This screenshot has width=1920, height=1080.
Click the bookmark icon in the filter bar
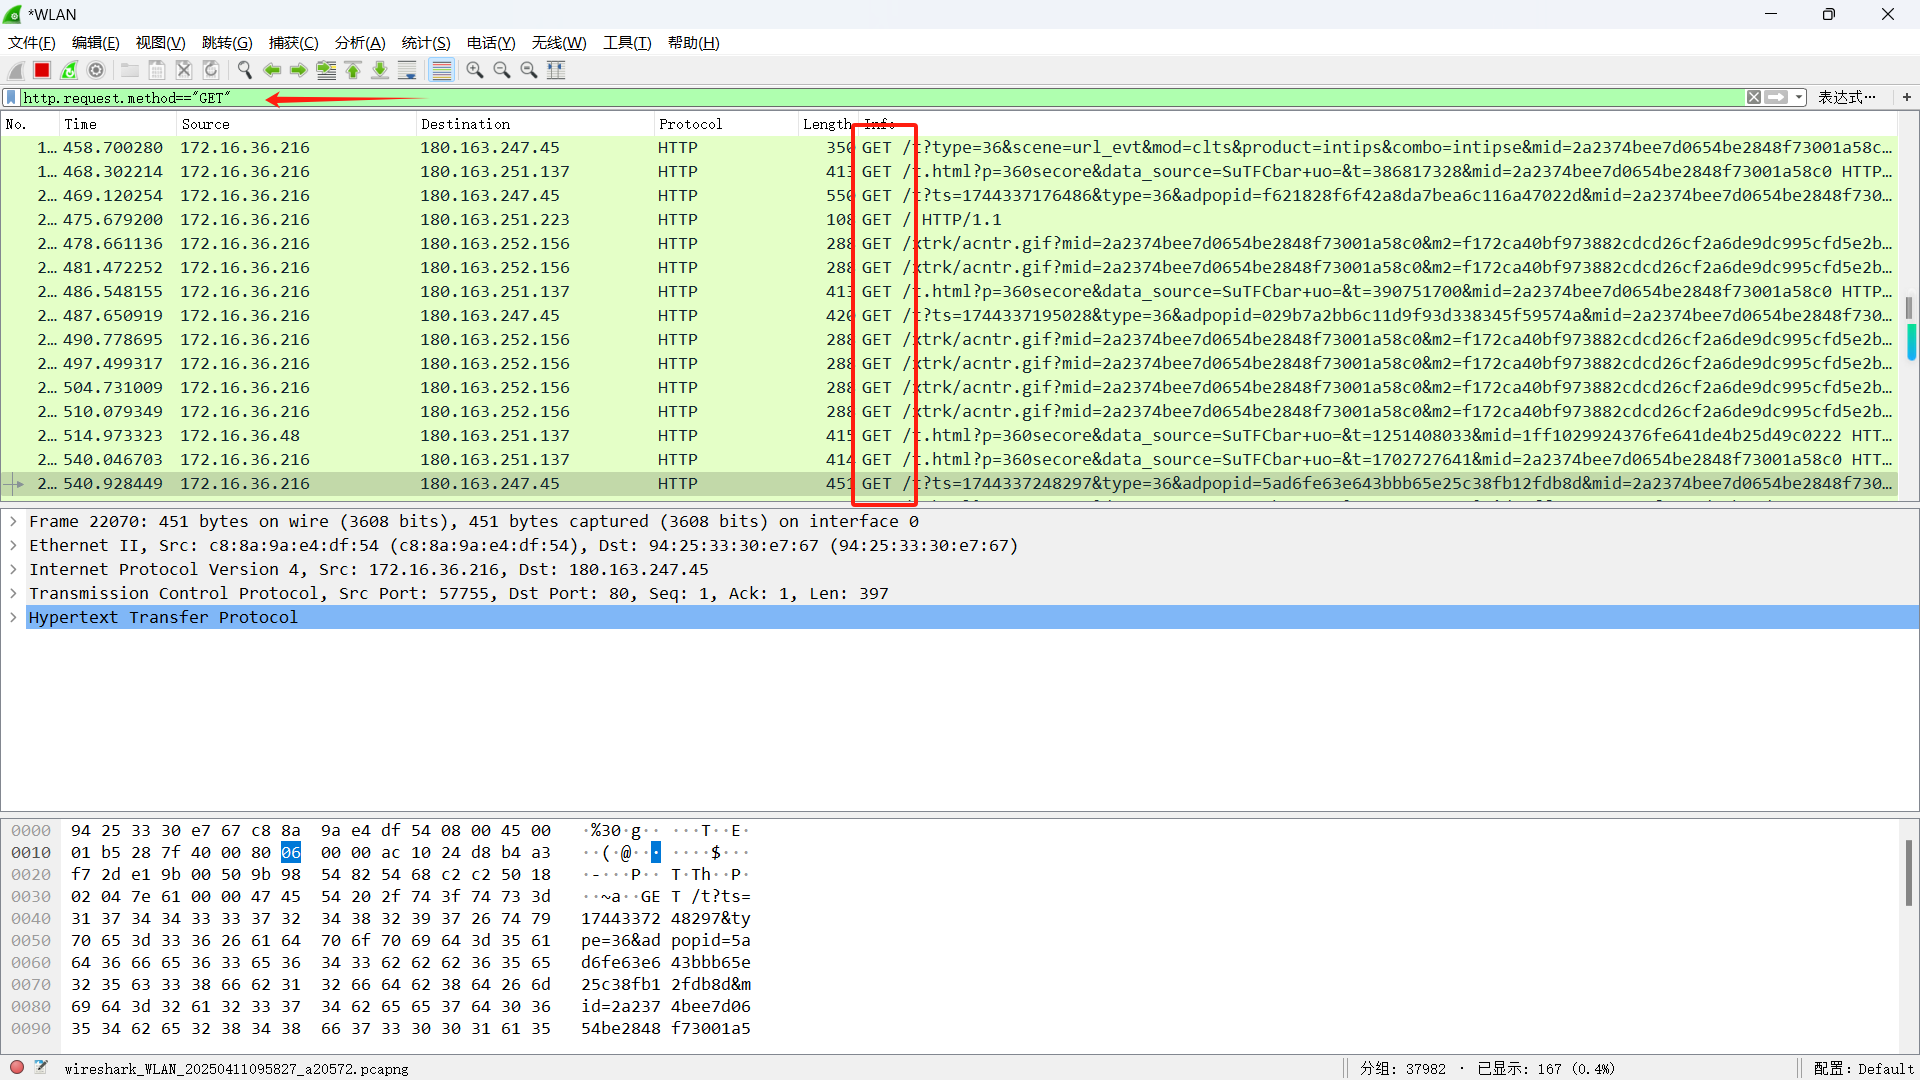11,97
